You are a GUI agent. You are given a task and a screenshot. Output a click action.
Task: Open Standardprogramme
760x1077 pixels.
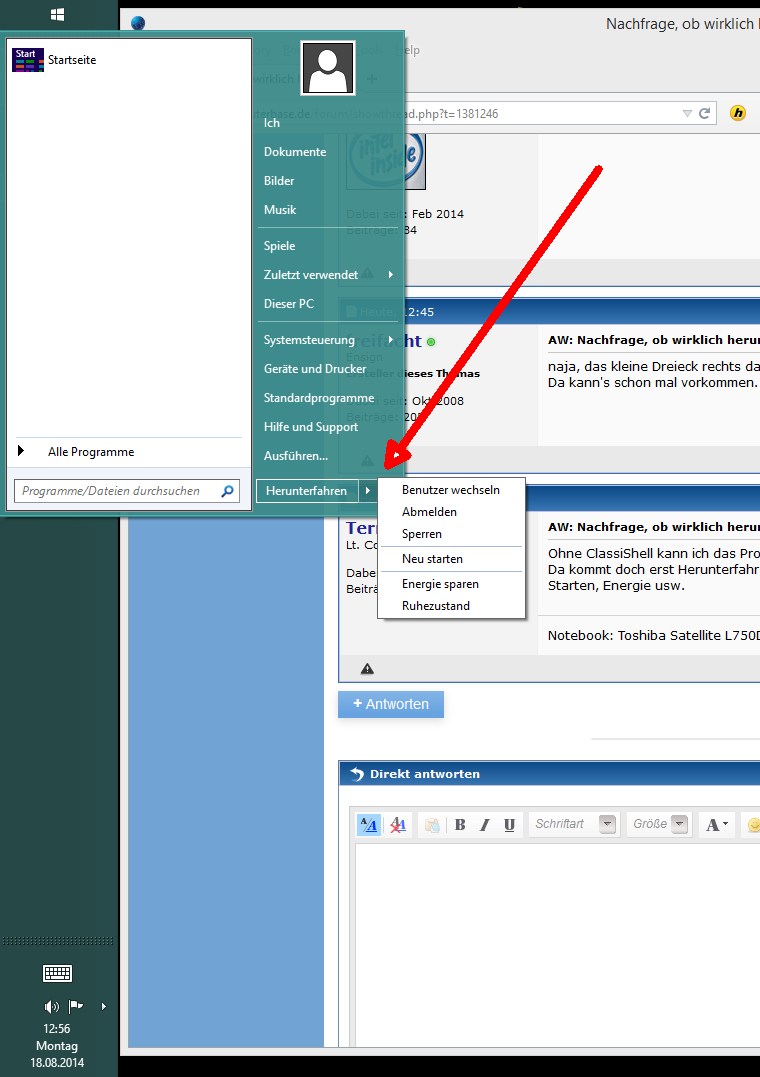[x=319, y=398]
